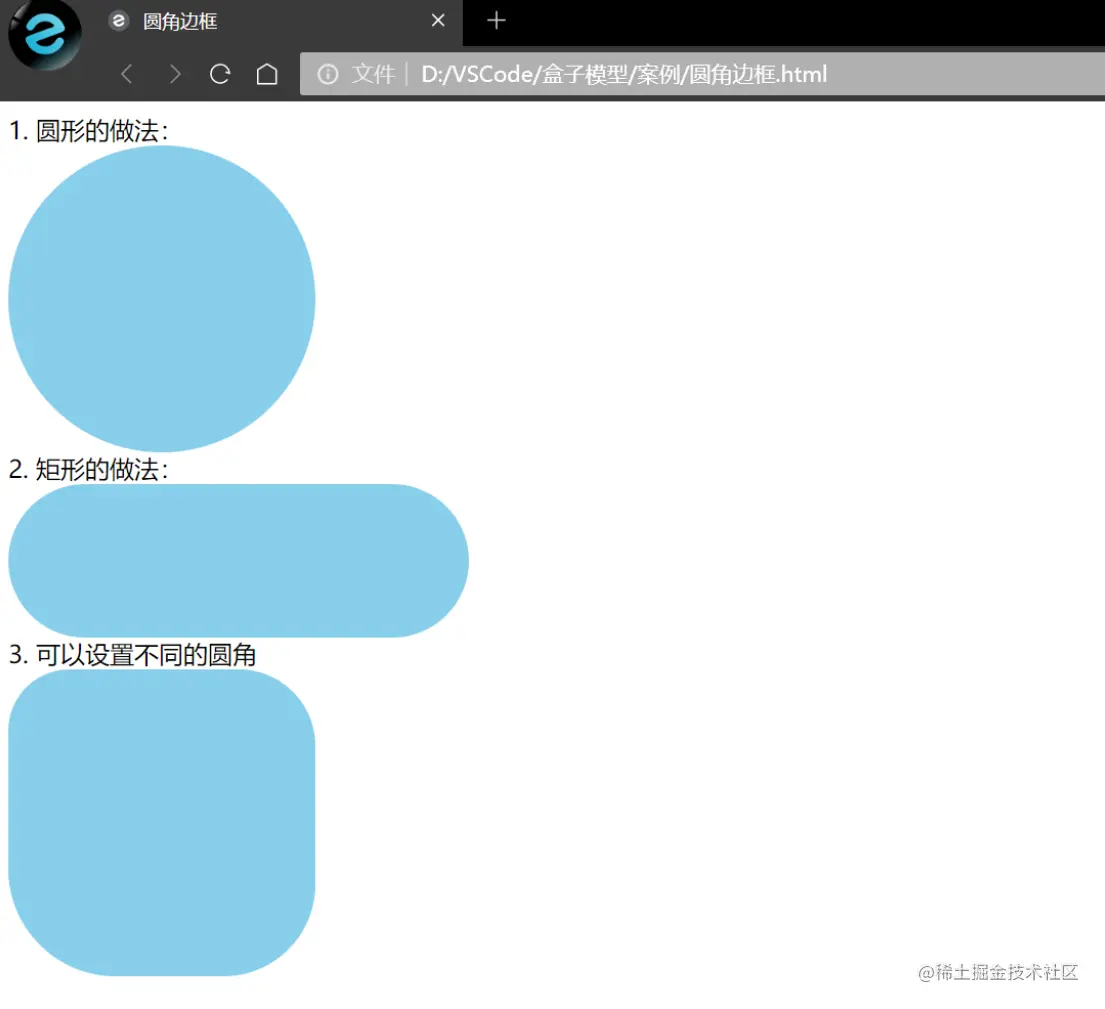Click the 文件 label in address bar
Screen dimensions: 1105x1009
[374, 74]
